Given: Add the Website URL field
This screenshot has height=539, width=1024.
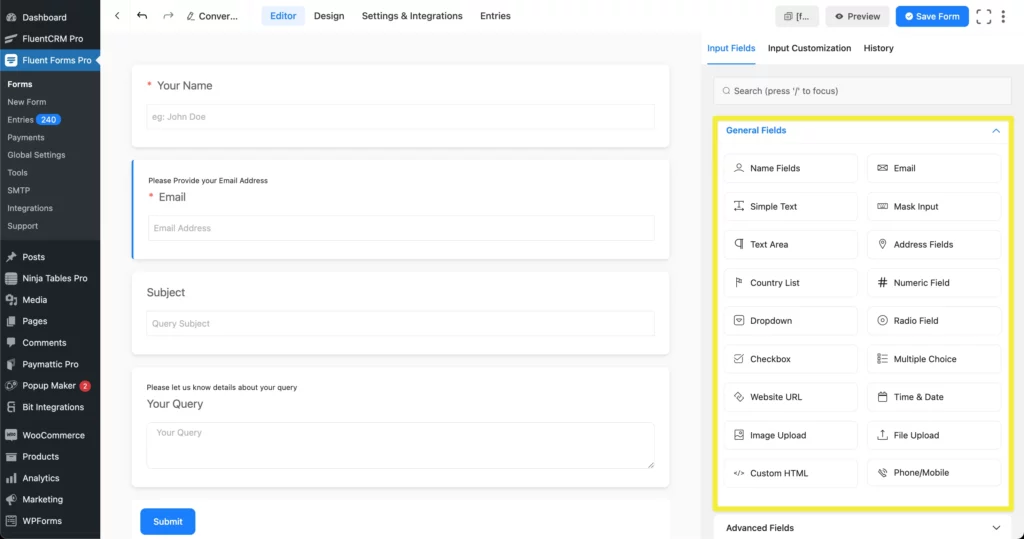Looking at the screenshot, I should tap(790, 397).
